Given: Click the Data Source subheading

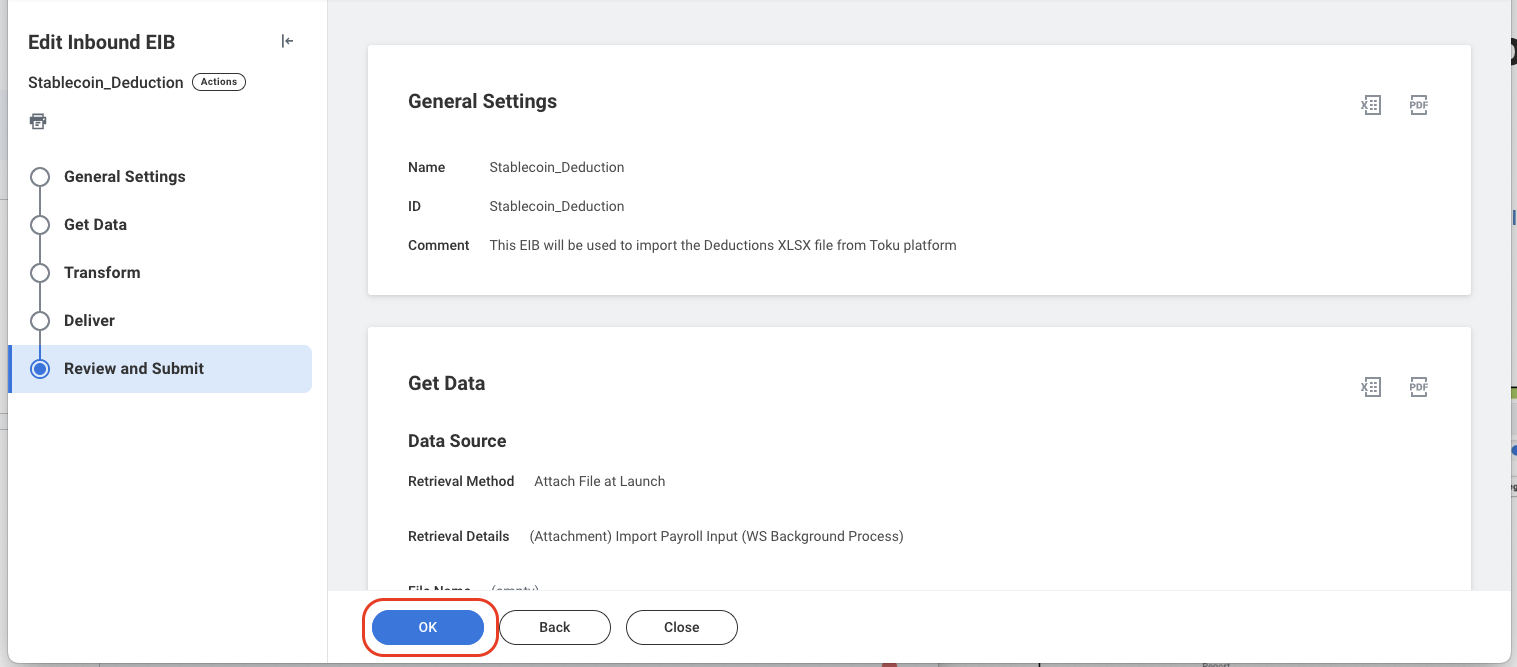Looking at the screenshot, I should pos(457,441).
